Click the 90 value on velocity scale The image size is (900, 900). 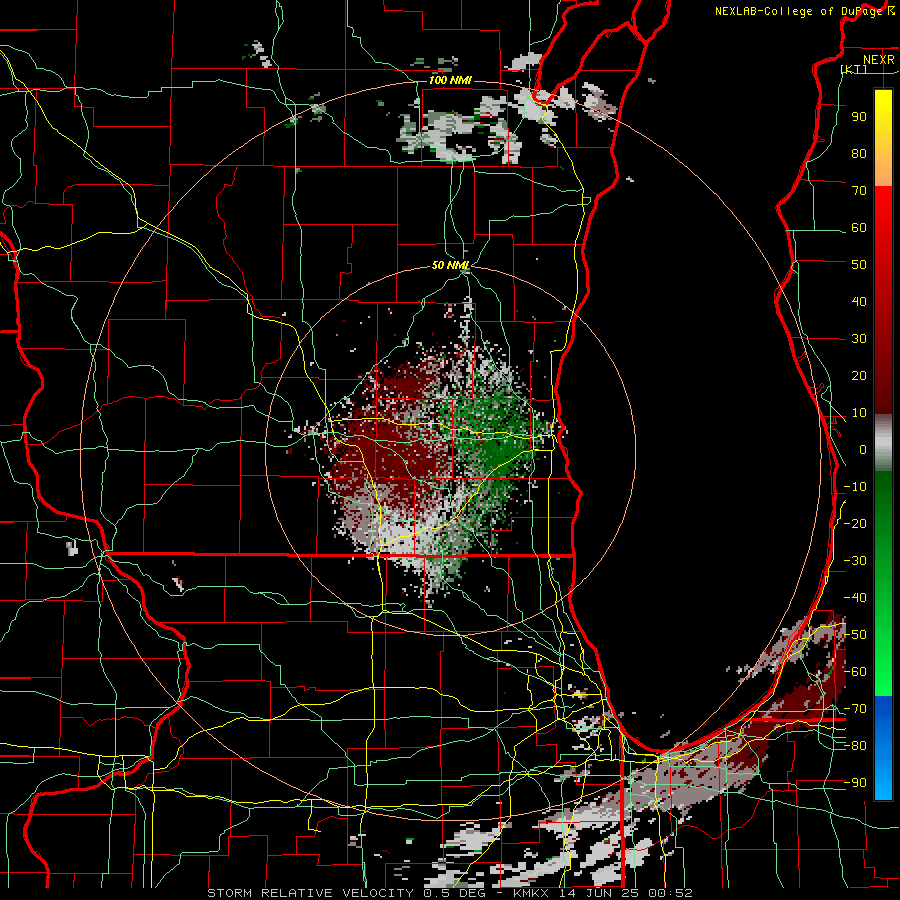point(859,117)
